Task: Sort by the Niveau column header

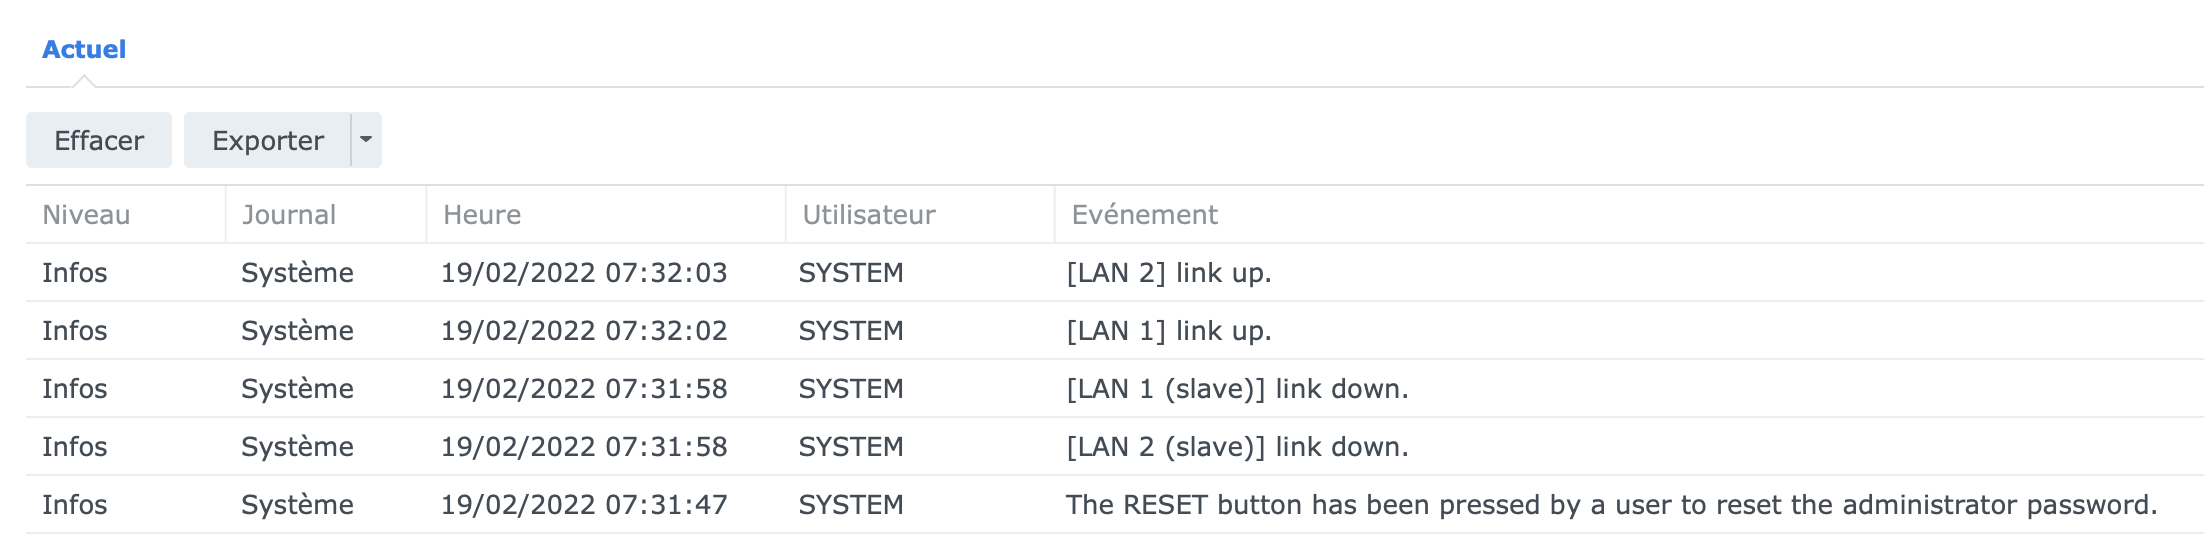Action: coord(86,215)
